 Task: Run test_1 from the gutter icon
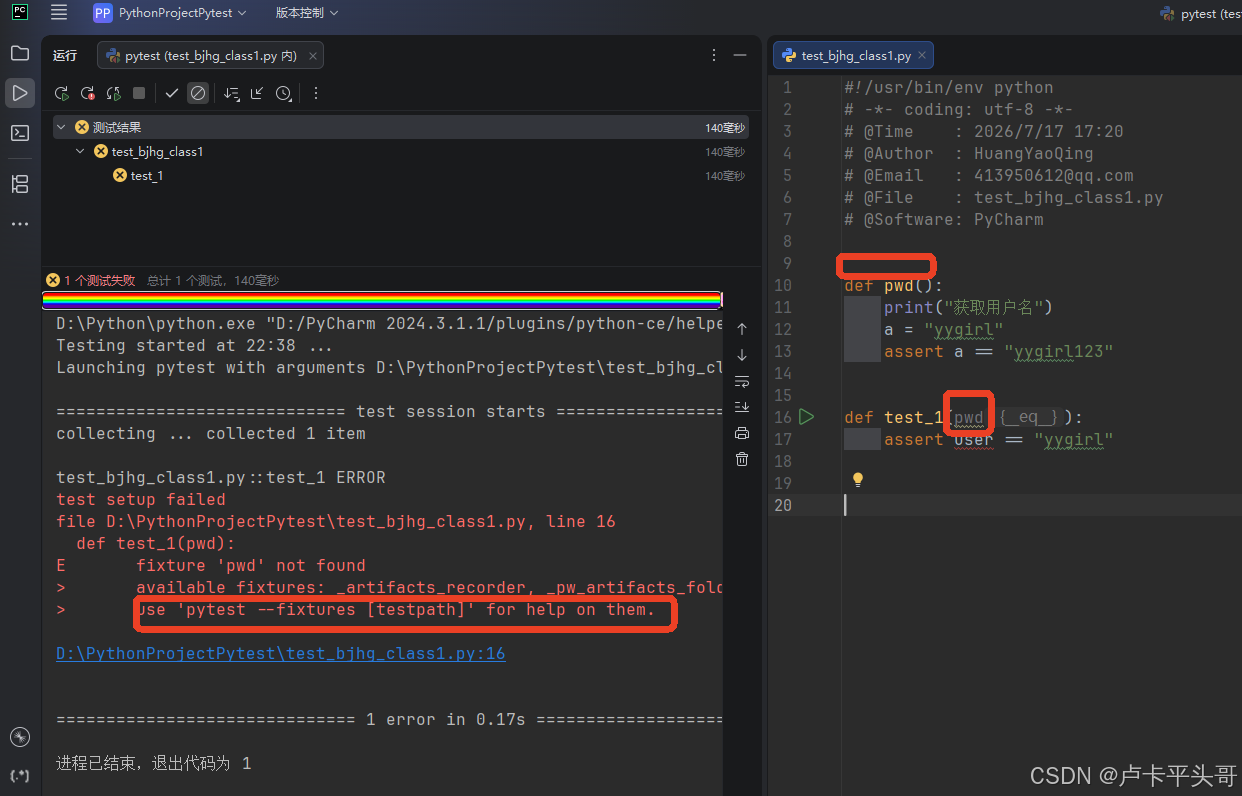(x=808, y=417)
